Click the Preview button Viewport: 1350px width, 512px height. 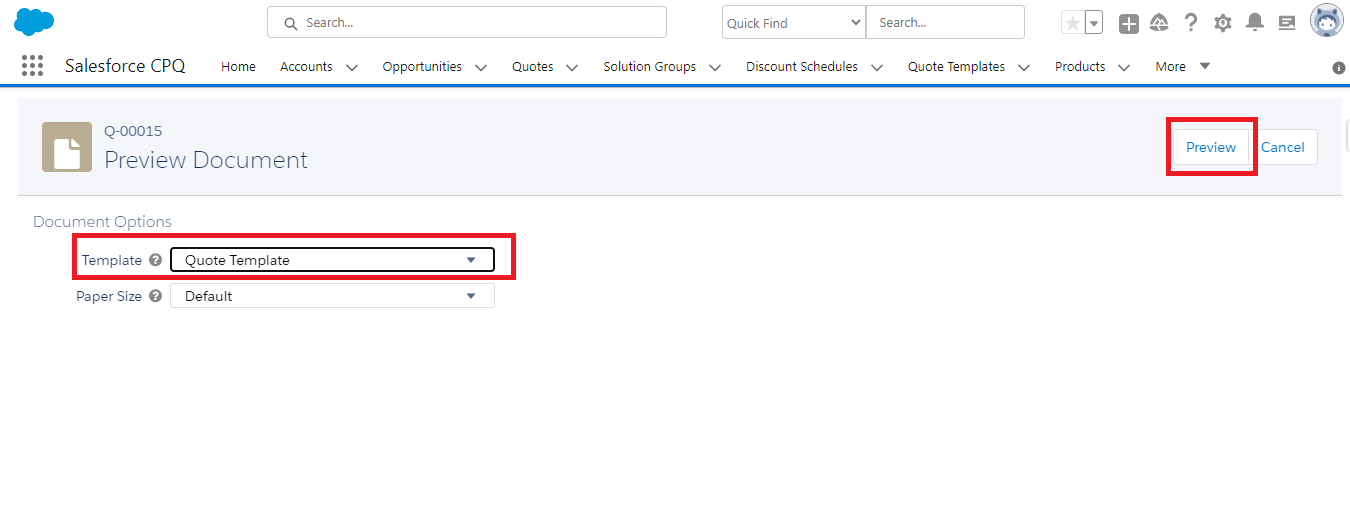tap(1211, 147)
